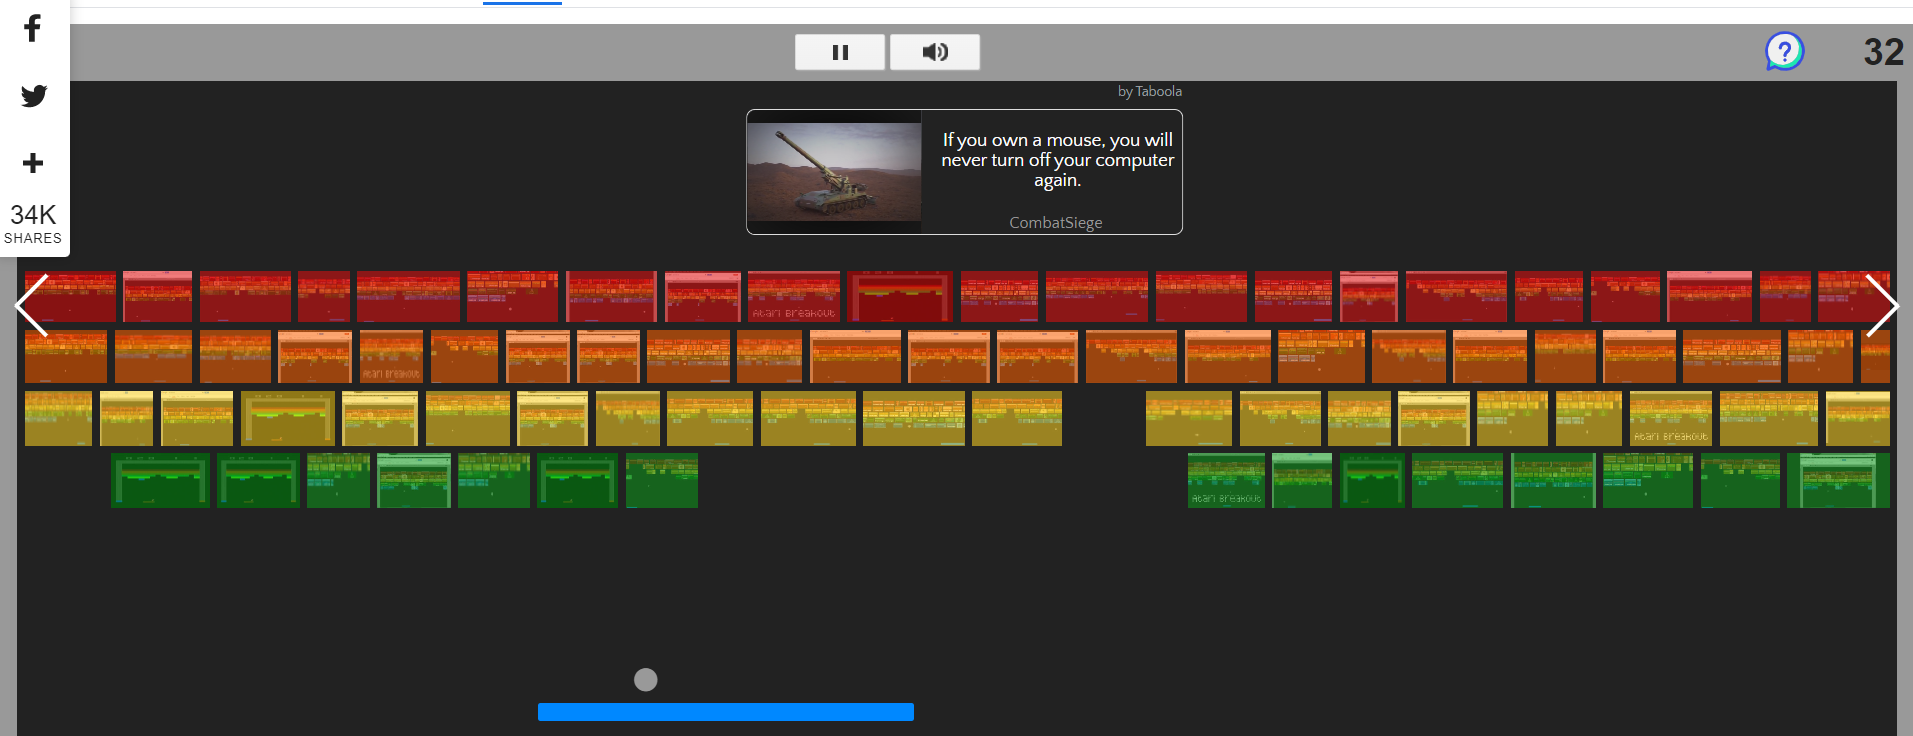Click the 34K shares counter
1913x736 pixels.
33,224
